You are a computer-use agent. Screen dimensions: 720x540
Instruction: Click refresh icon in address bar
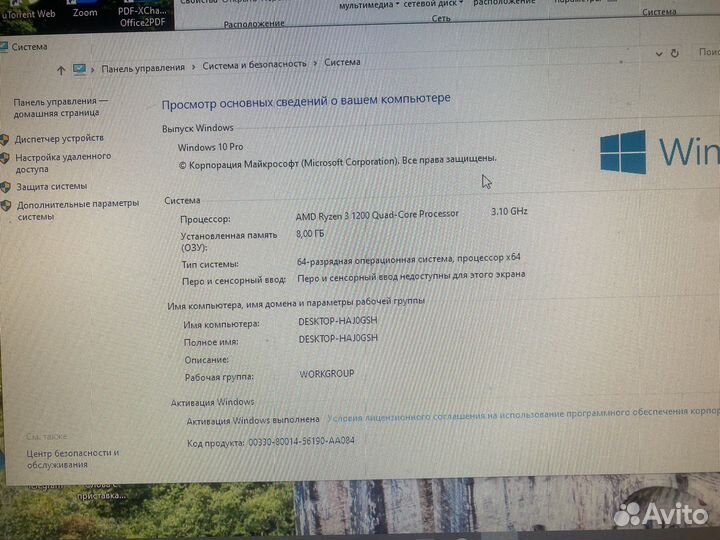[x=675, y=53]
